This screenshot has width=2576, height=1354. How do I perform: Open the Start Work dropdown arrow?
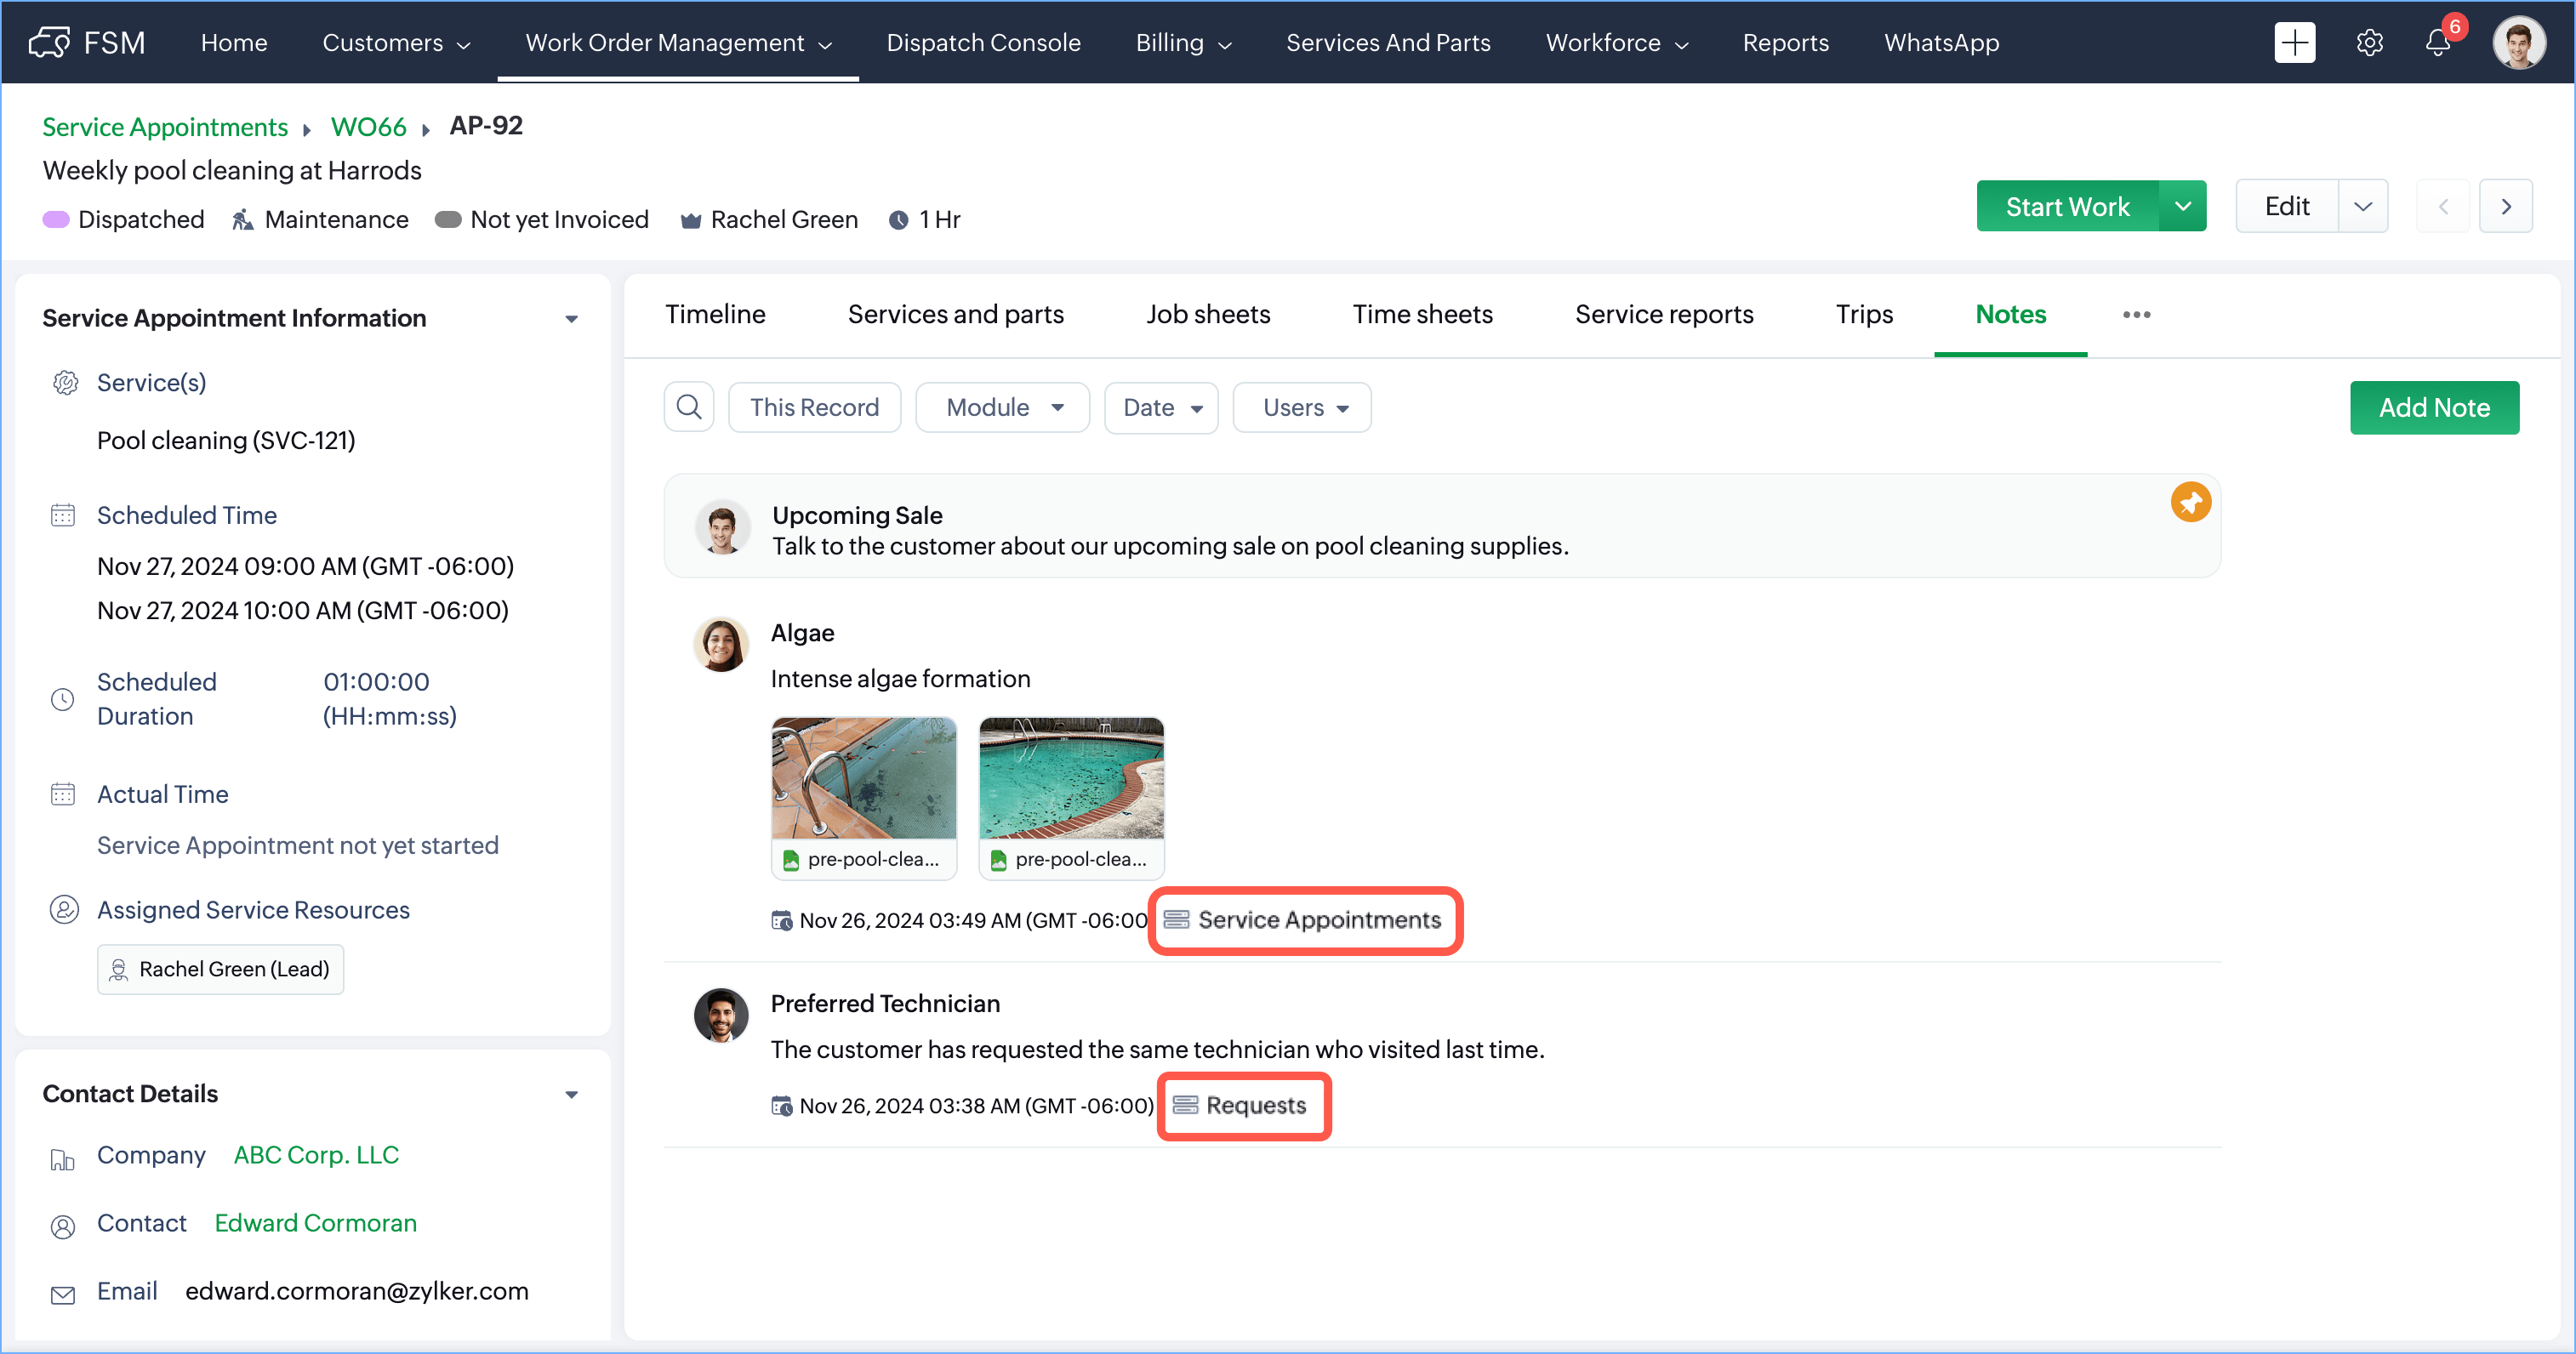coord(2183,207)
